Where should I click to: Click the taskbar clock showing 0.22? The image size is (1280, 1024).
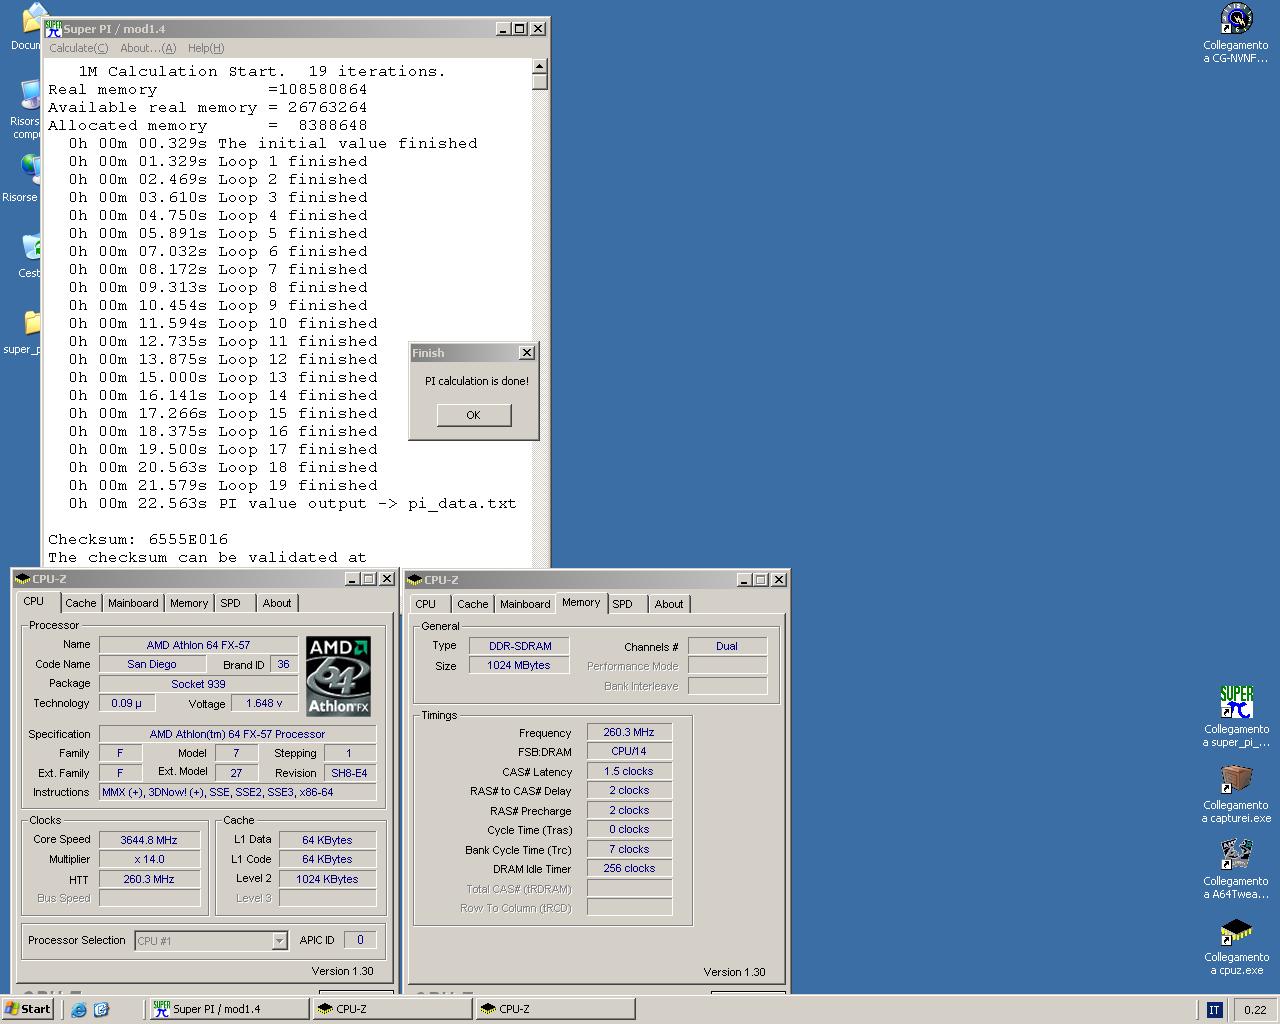tap(1255, 1010)
